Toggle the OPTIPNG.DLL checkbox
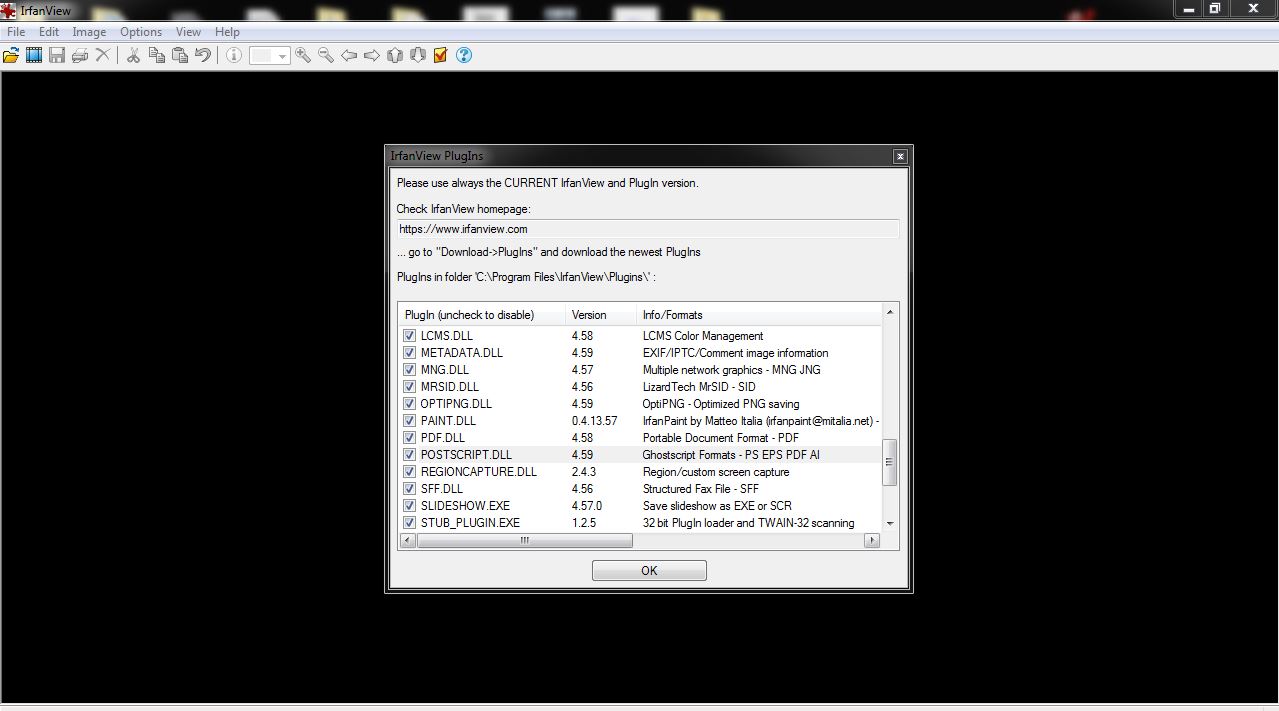This screenshot has width=1279, height=711. coord(409,404)
